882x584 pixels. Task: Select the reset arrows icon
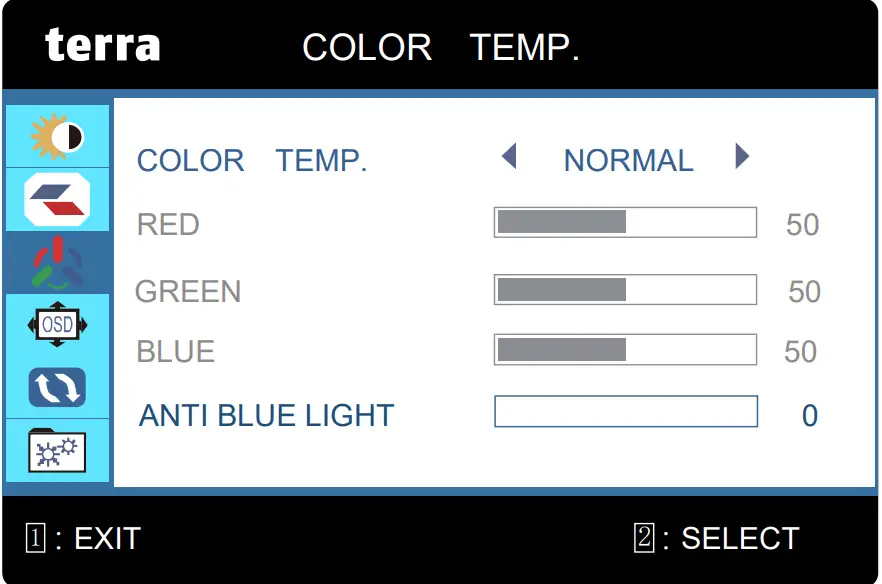coord(57,388)
